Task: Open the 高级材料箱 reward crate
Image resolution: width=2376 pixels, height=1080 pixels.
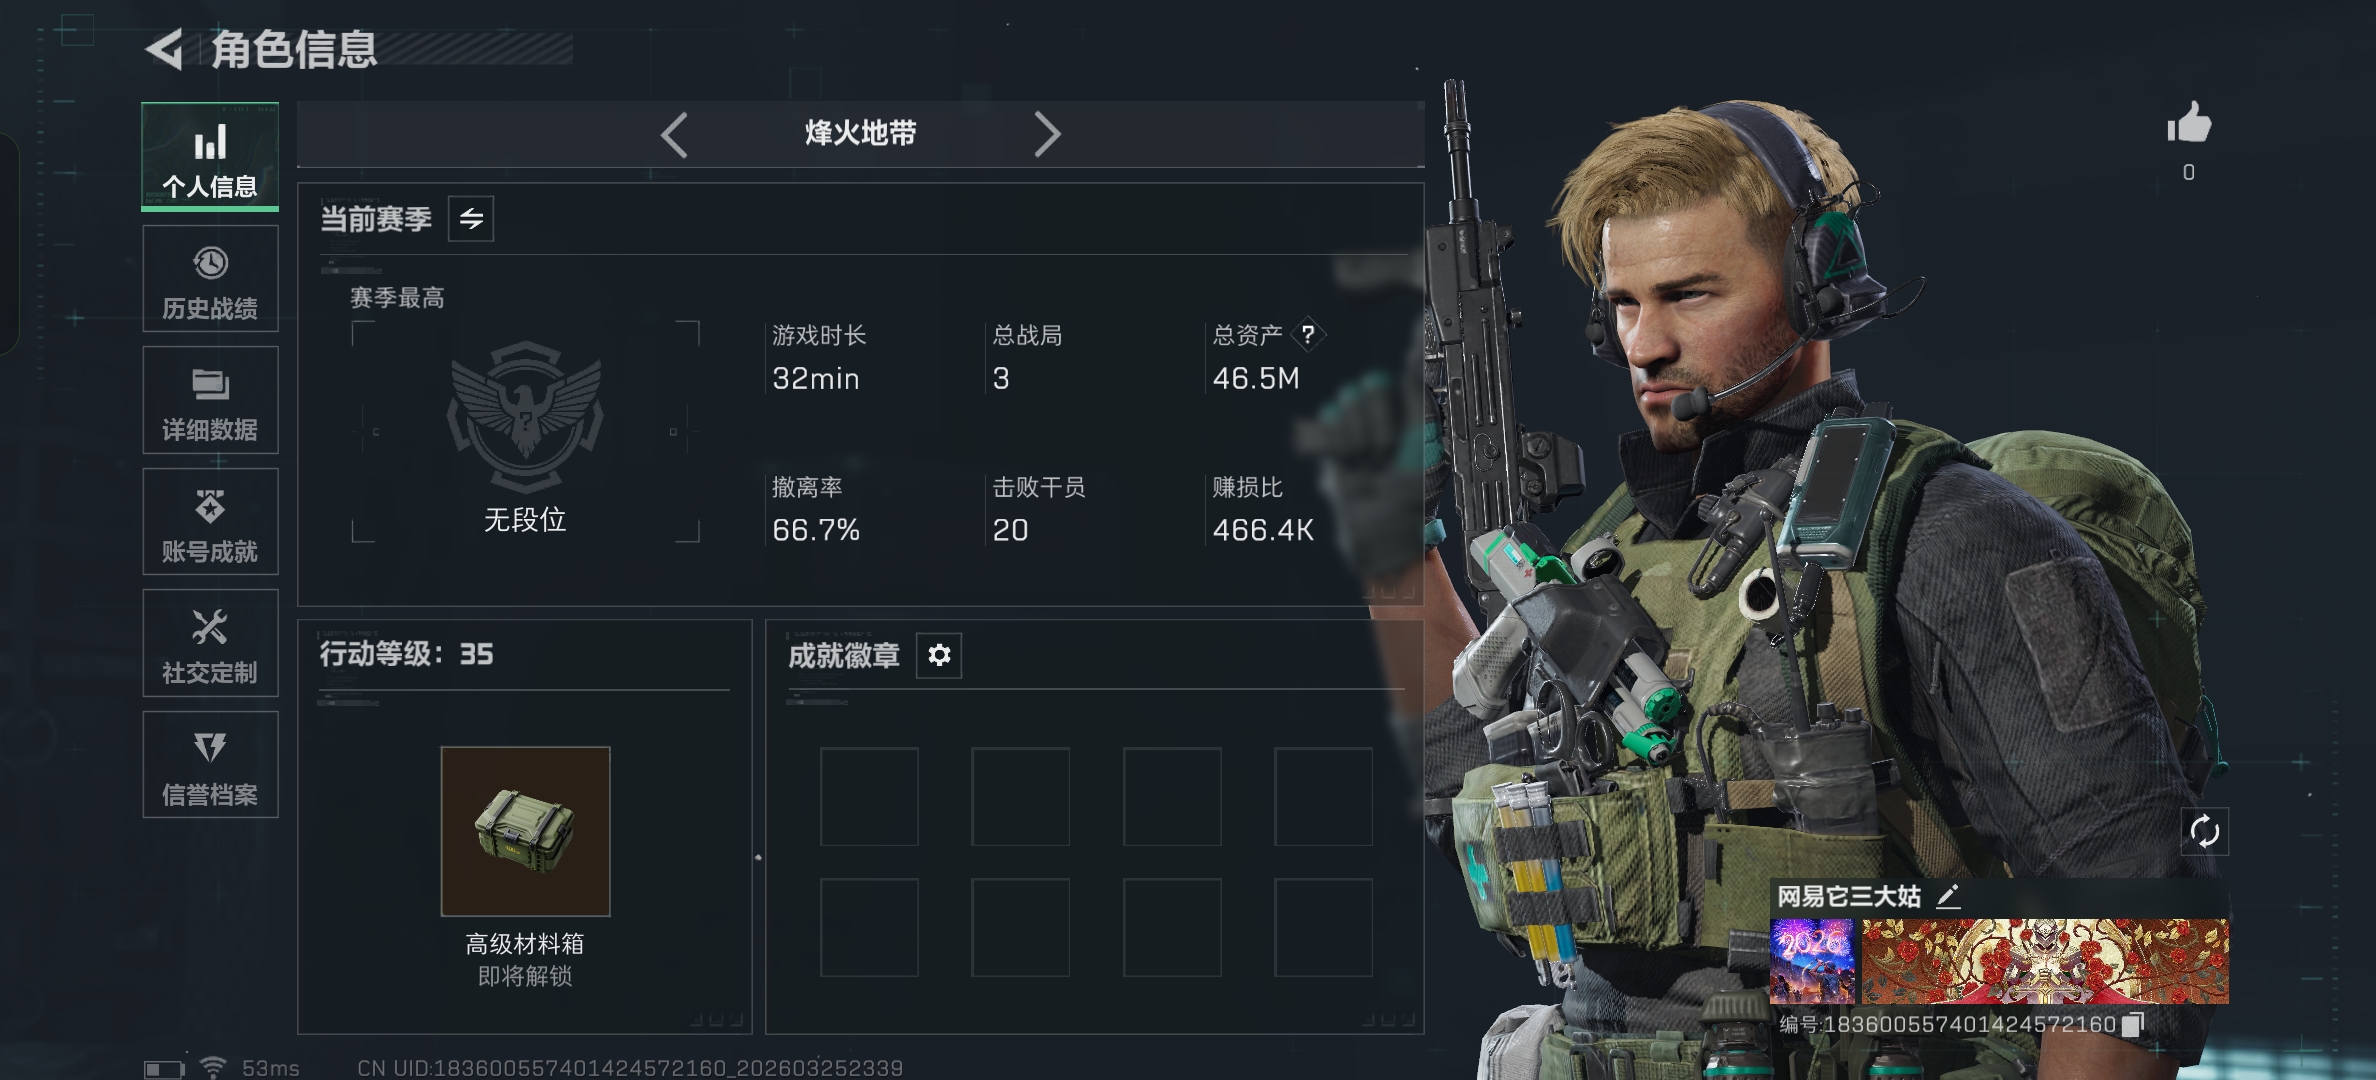Action: tap(525, 831)
